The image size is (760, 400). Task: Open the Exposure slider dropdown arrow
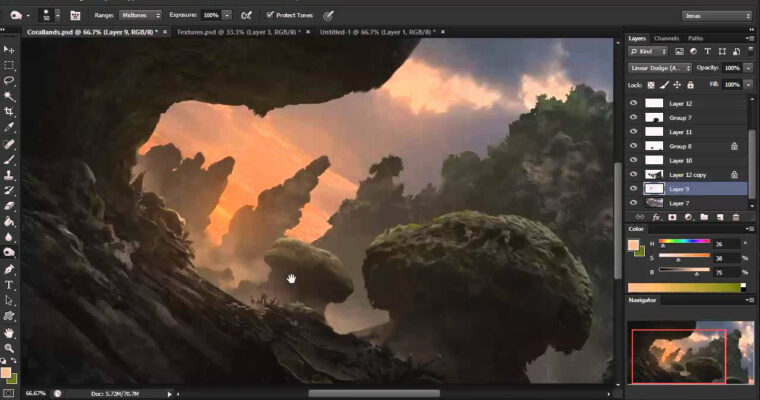[x=227, y=16]
